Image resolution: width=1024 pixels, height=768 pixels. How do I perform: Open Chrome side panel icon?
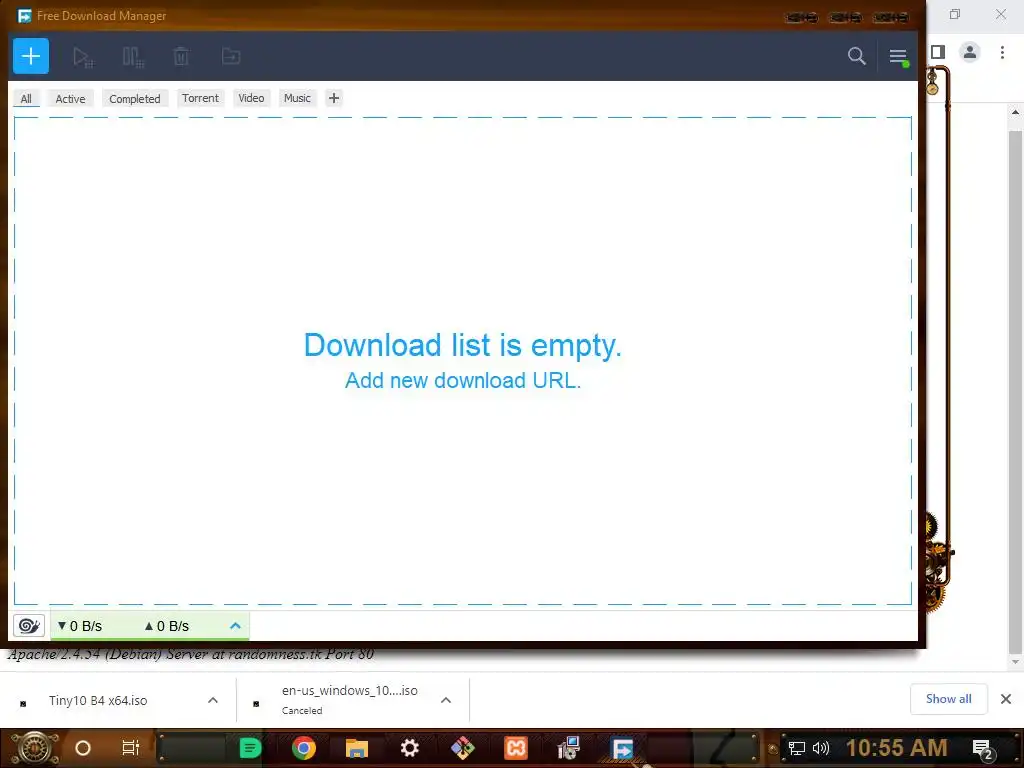[938, 52]
